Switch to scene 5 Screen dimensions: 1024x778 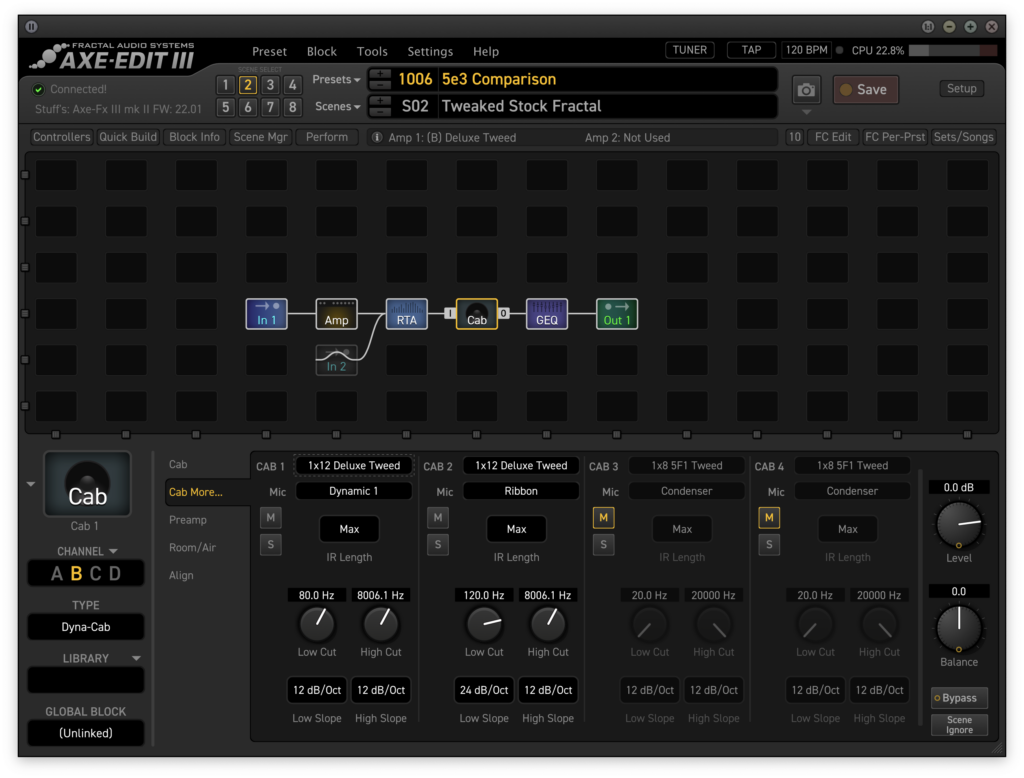tap(225, 107)
